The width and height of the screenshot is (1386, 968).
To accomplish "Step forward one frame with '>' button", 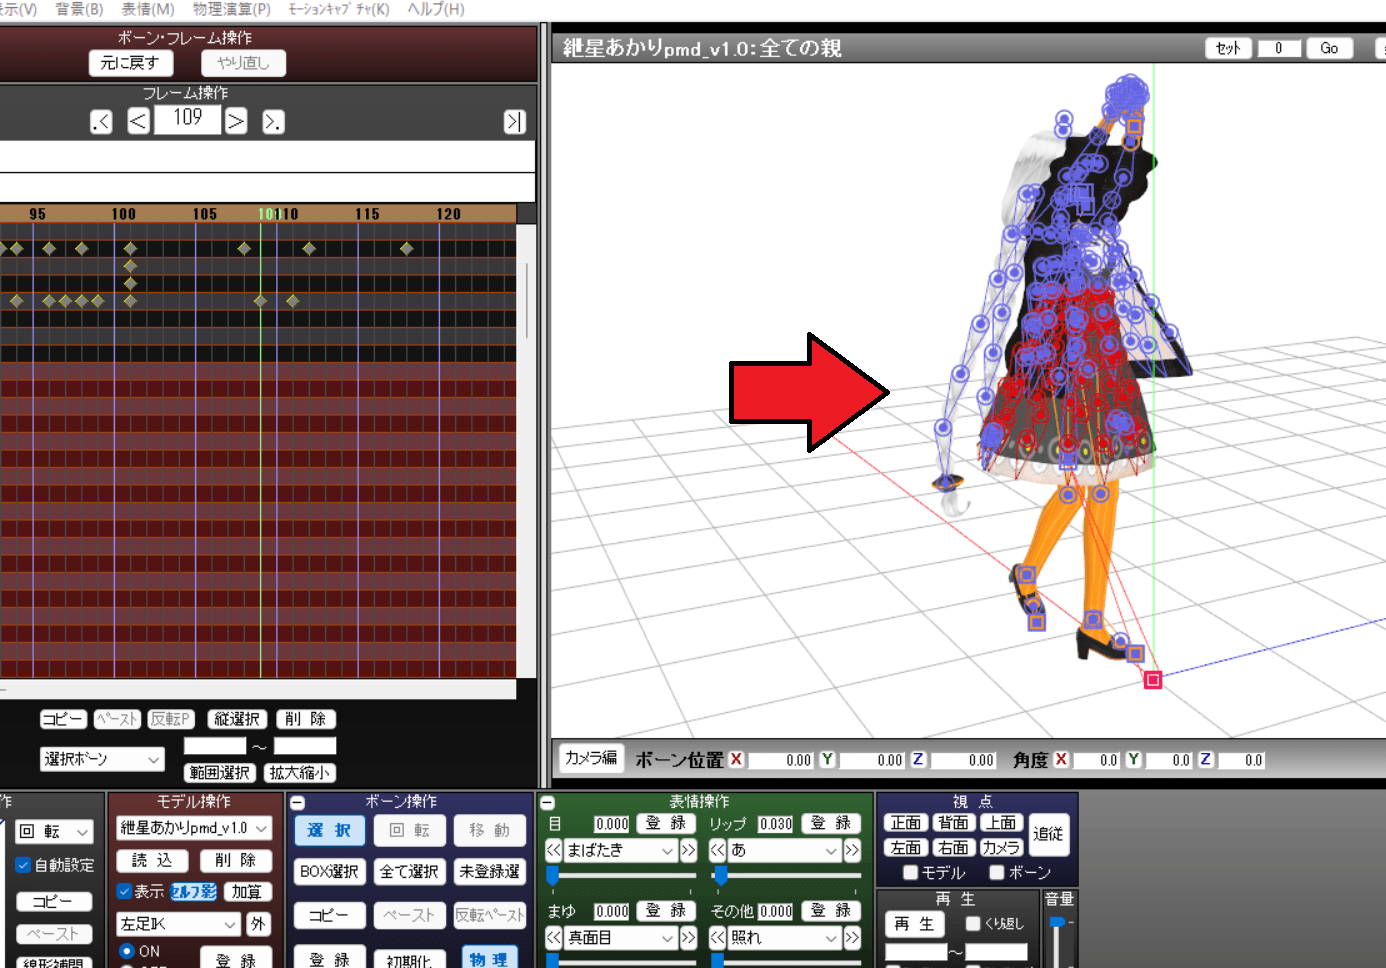I will pyautogui.click(x=235, y=122).
